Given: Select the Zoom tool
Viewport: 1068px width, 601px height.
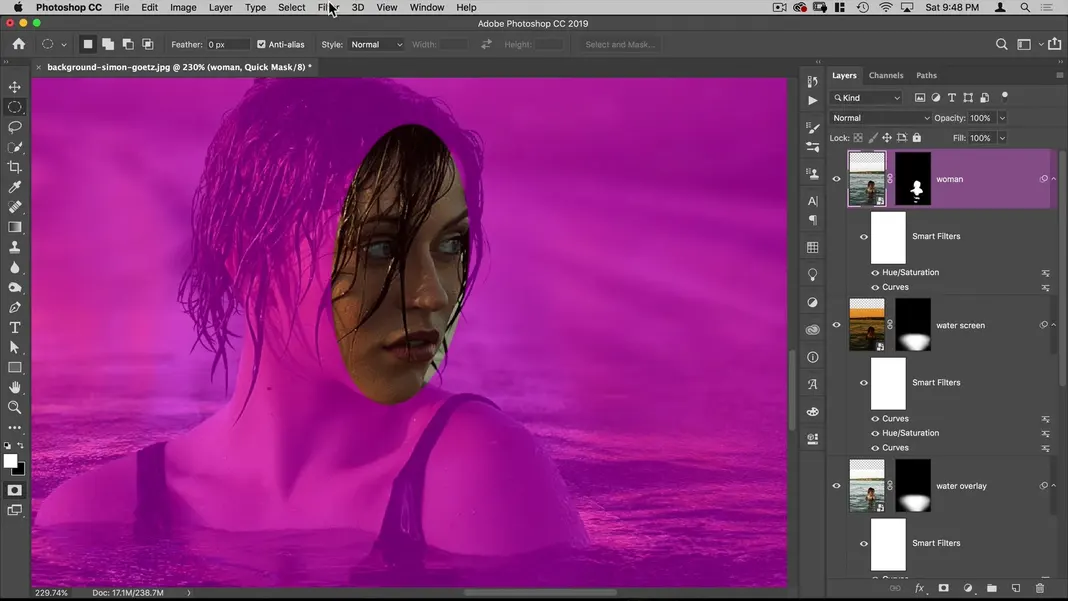Looking at the screenshot, I should [x=14, y=407].
